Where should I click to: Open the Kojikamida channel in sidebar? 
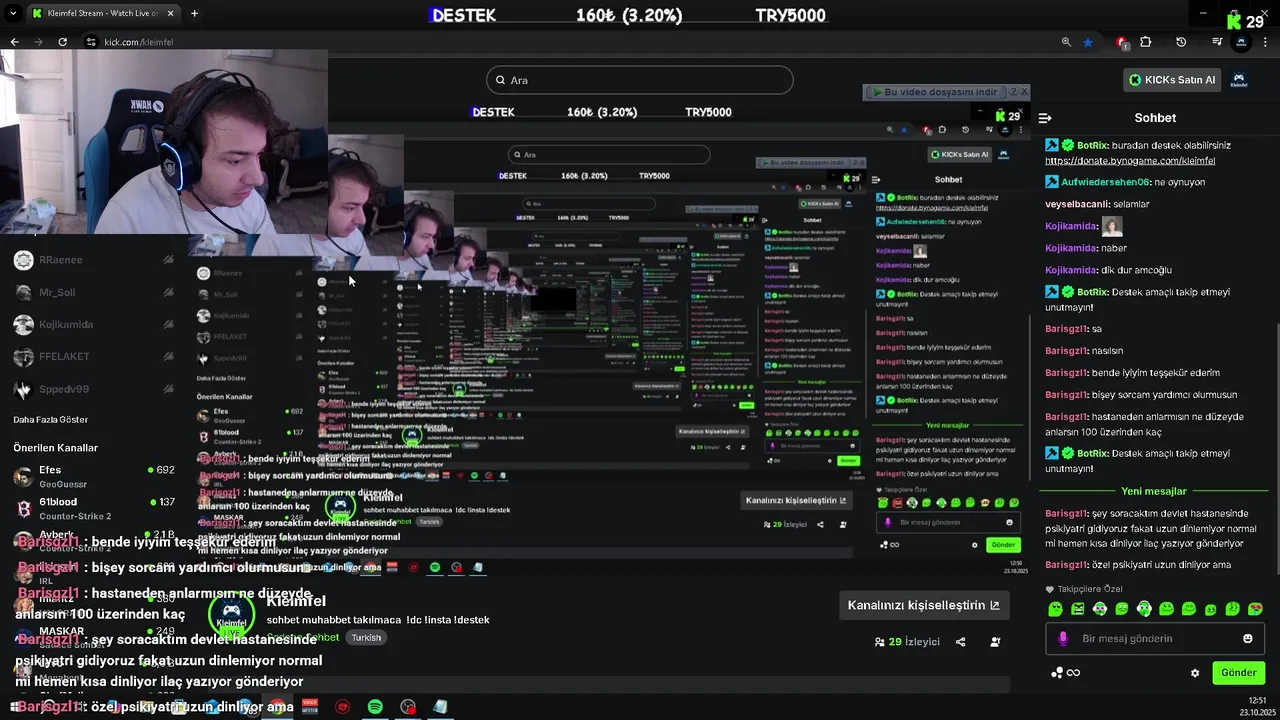[x=92, y=324]
